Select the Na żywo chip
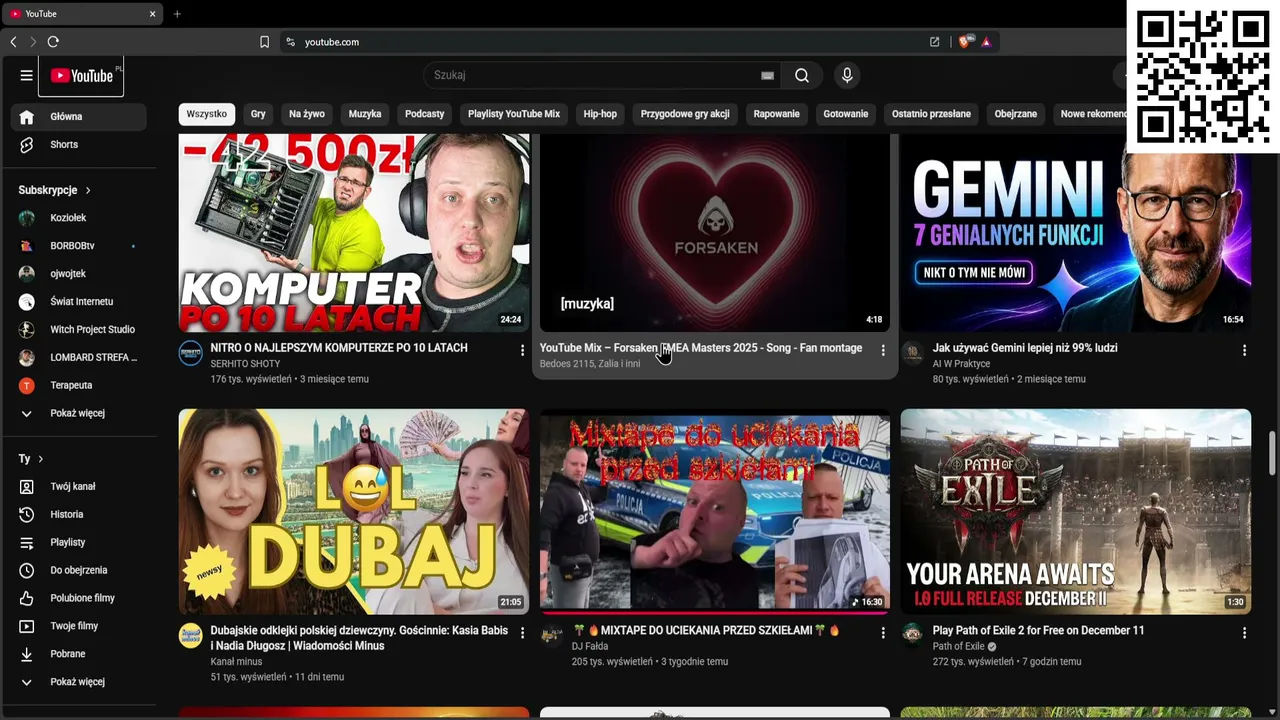 tap(307, 114)
